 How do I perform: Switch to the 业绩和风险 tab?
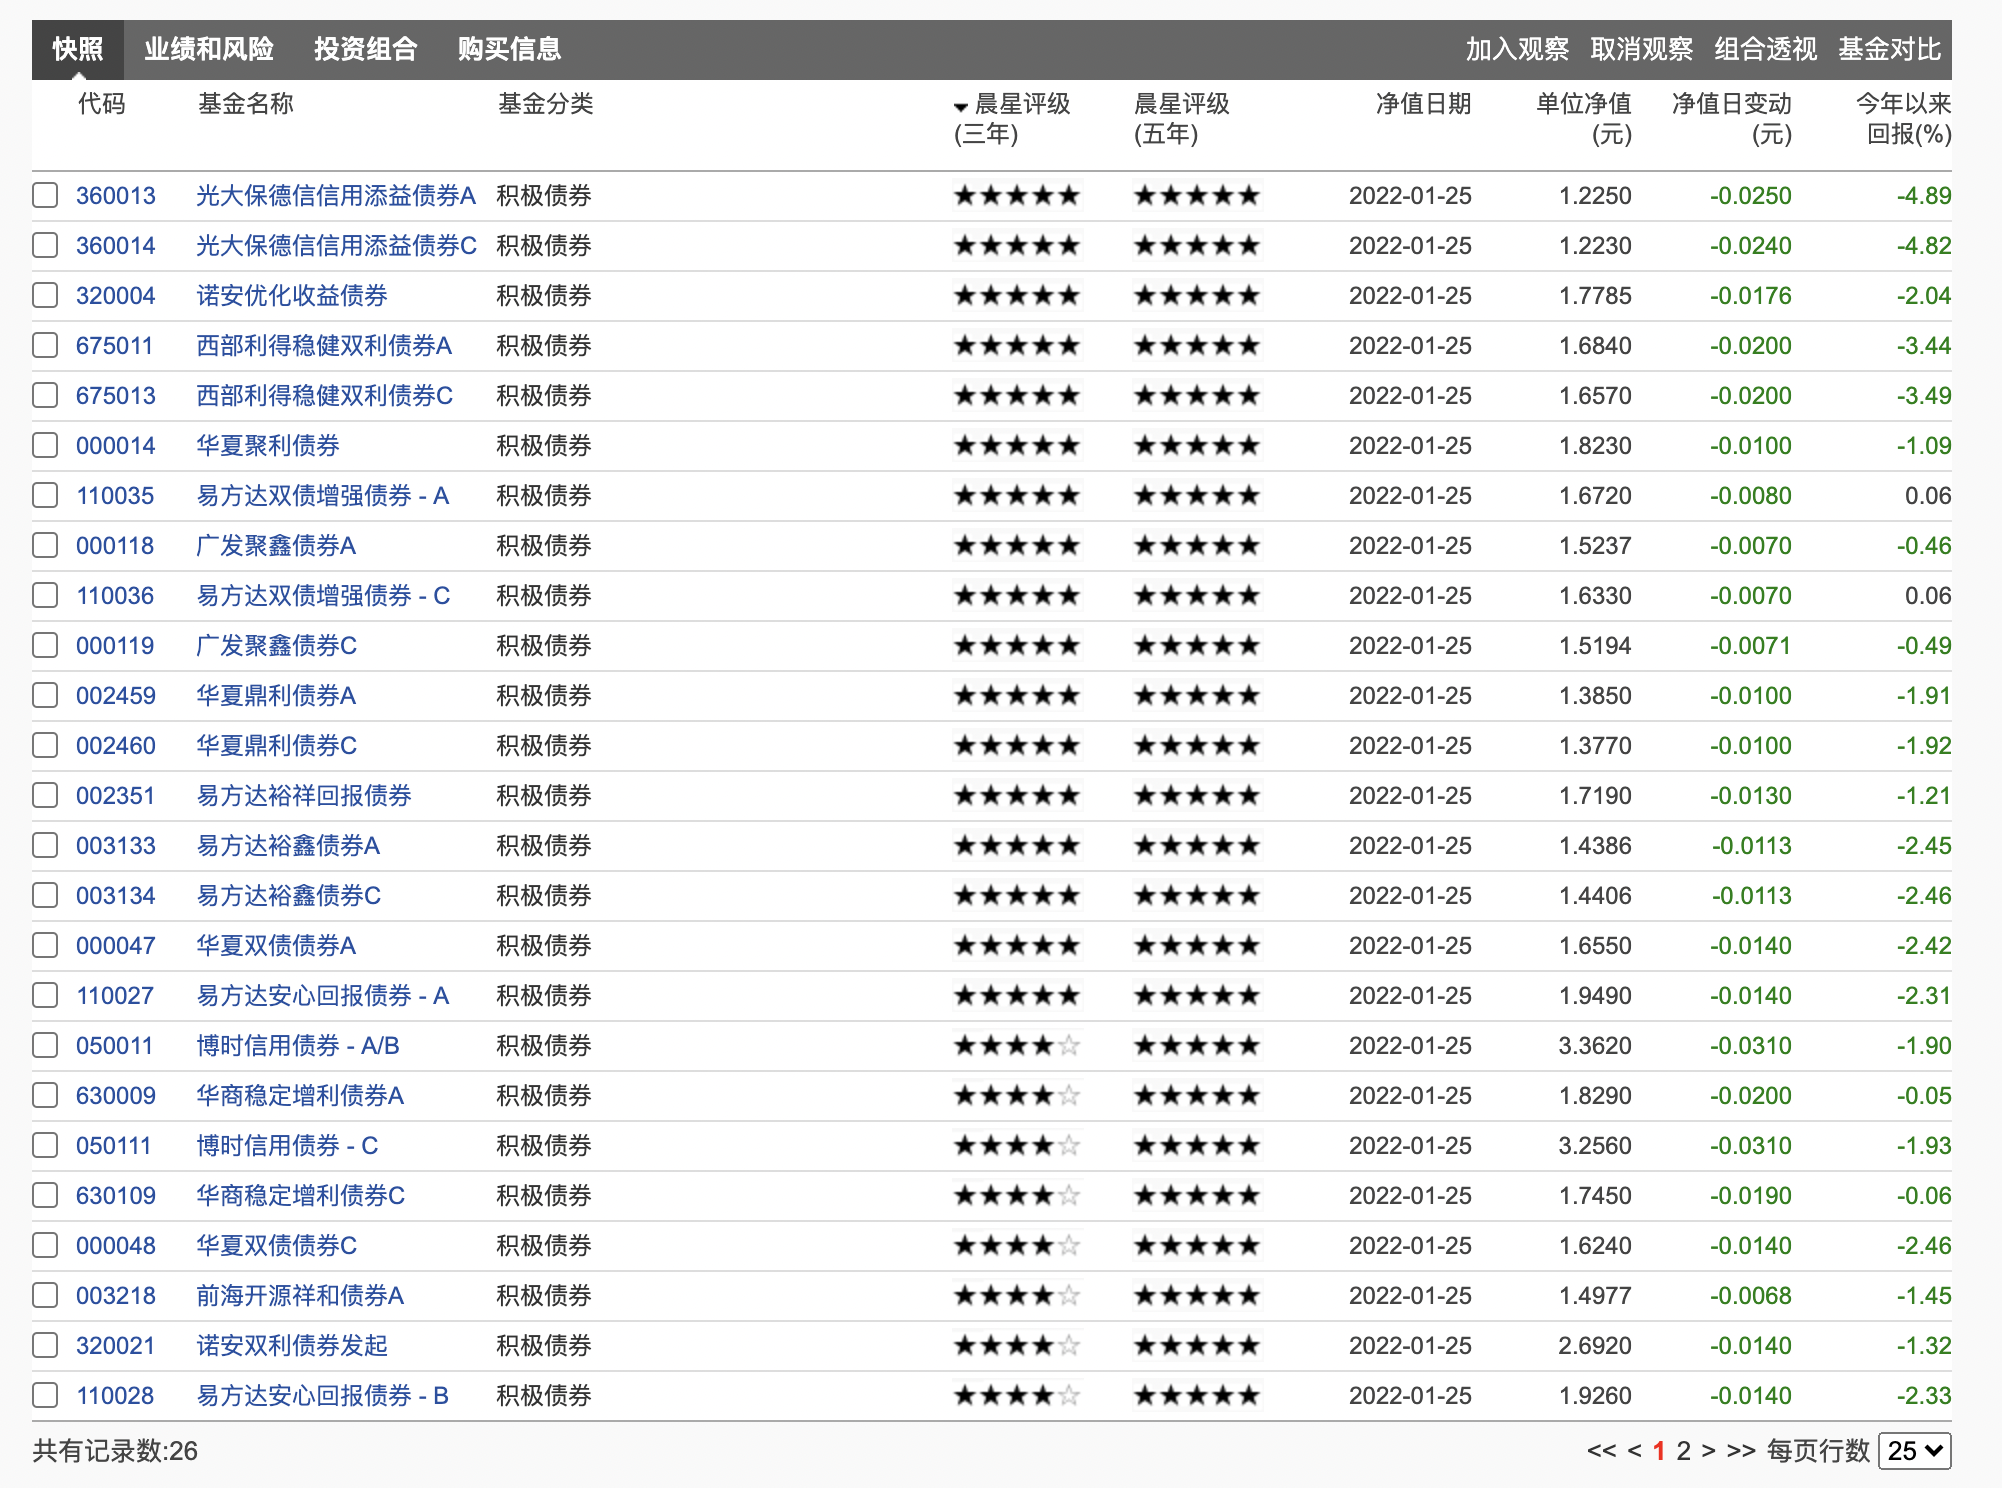point(208,49)
